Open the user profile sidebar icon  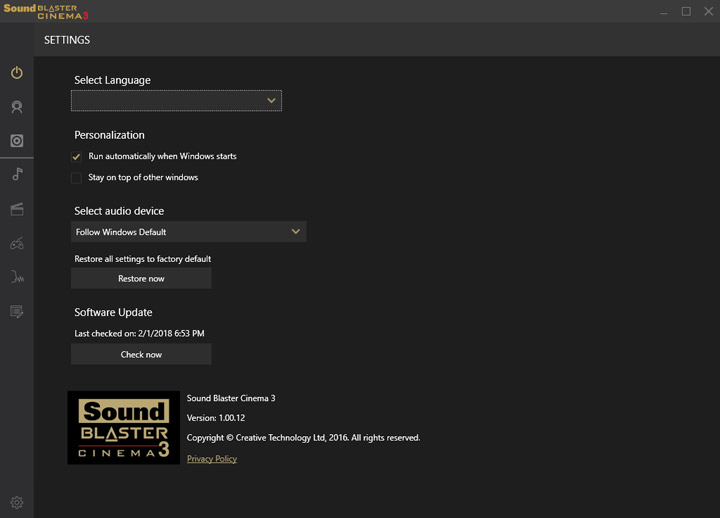click(x=17, y=107)
